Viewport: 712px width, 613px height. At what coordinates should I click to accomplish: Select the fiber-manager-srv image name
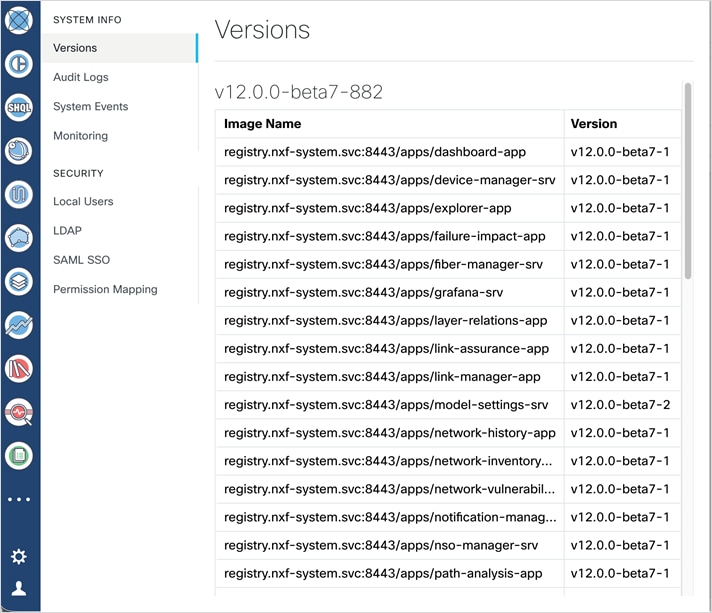[x=383, y=264]
